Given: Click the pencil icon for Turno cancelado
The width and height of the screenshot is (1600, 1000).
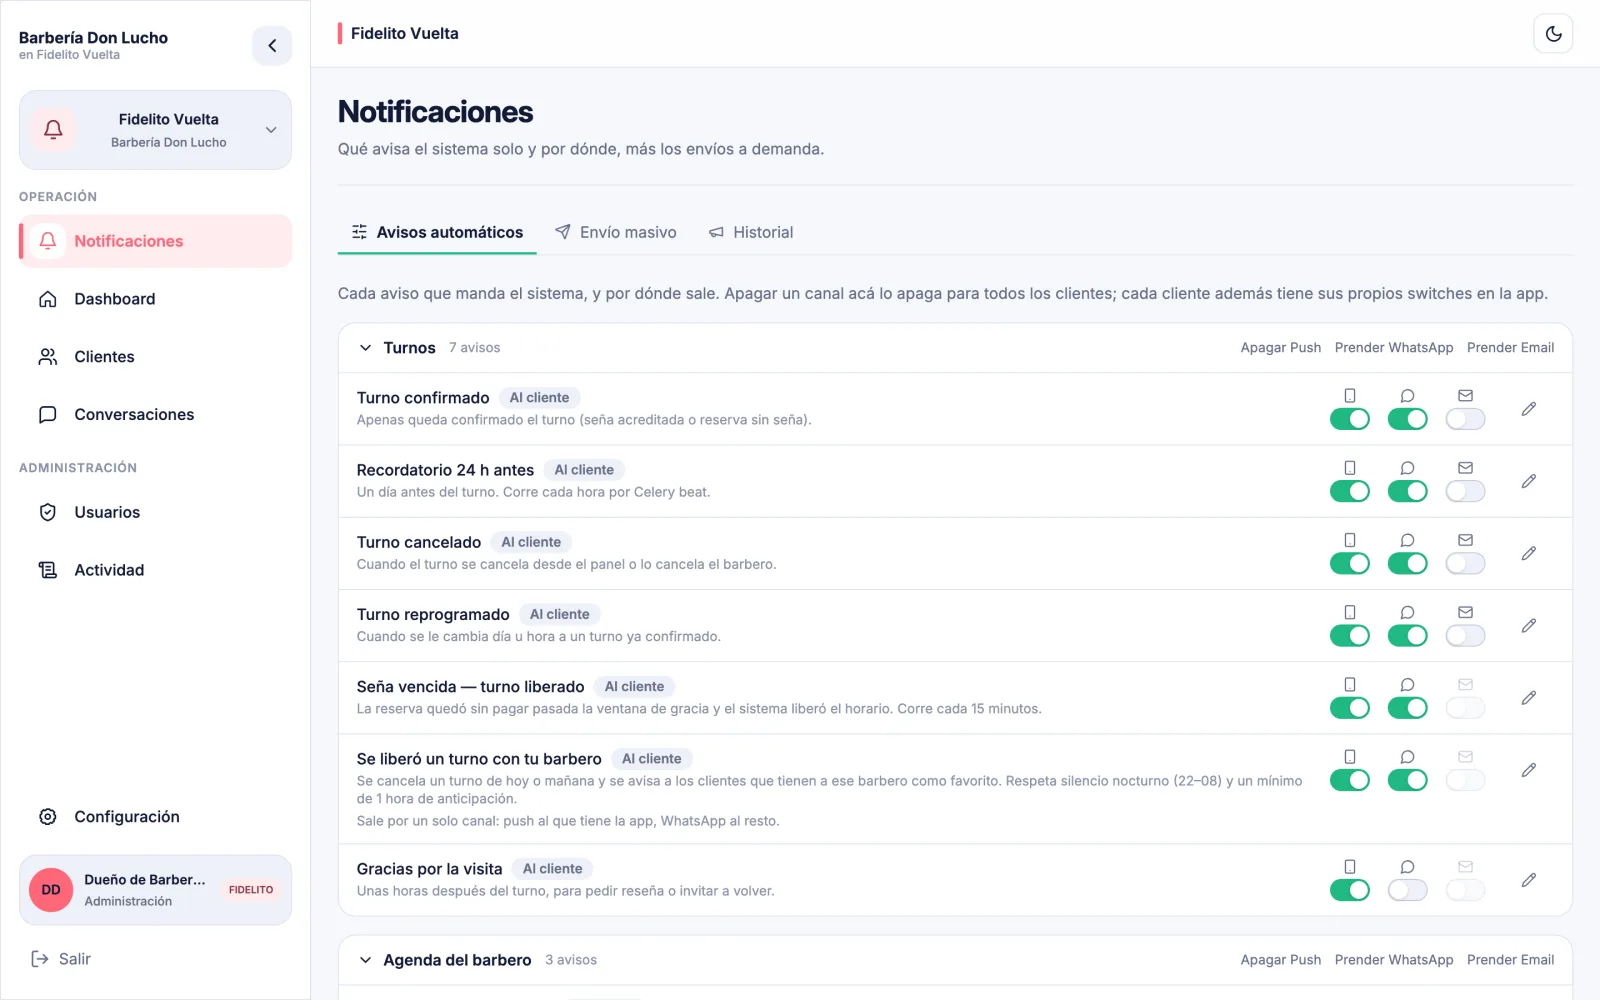Looking at the screenshot, I should click(1528, 553).
